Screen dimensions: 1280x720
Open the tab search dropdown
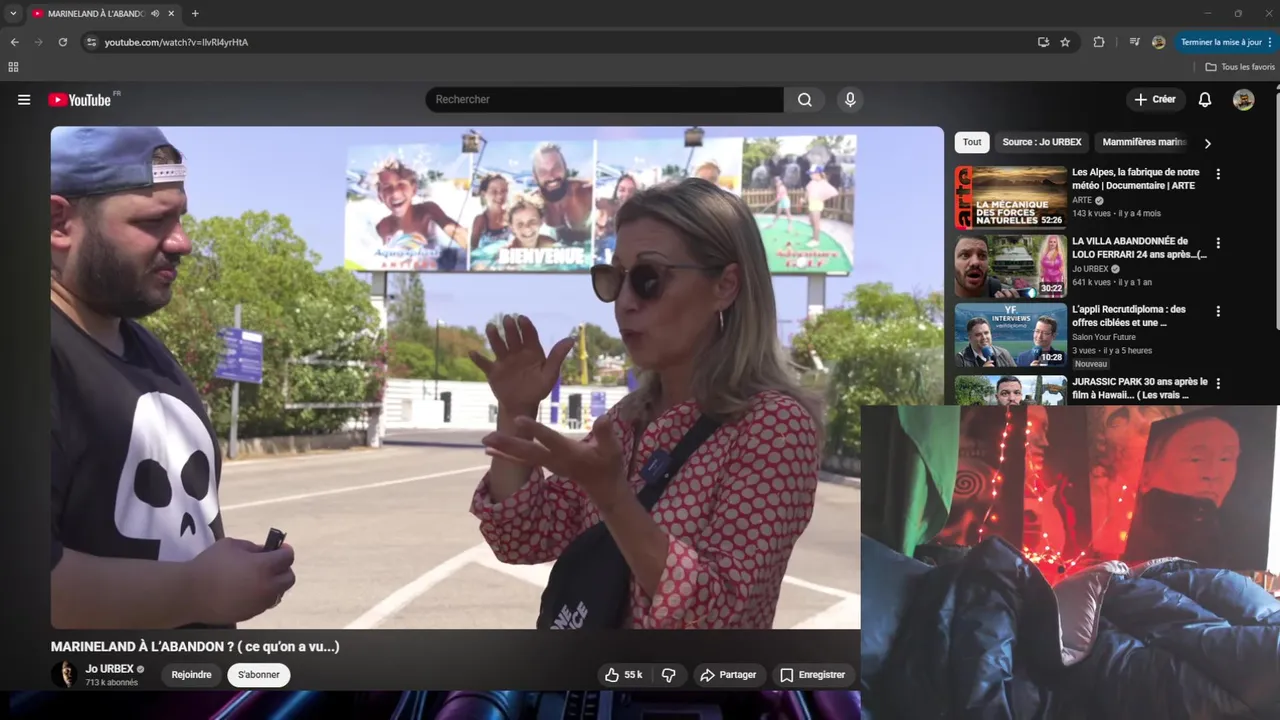click(13, 14)
